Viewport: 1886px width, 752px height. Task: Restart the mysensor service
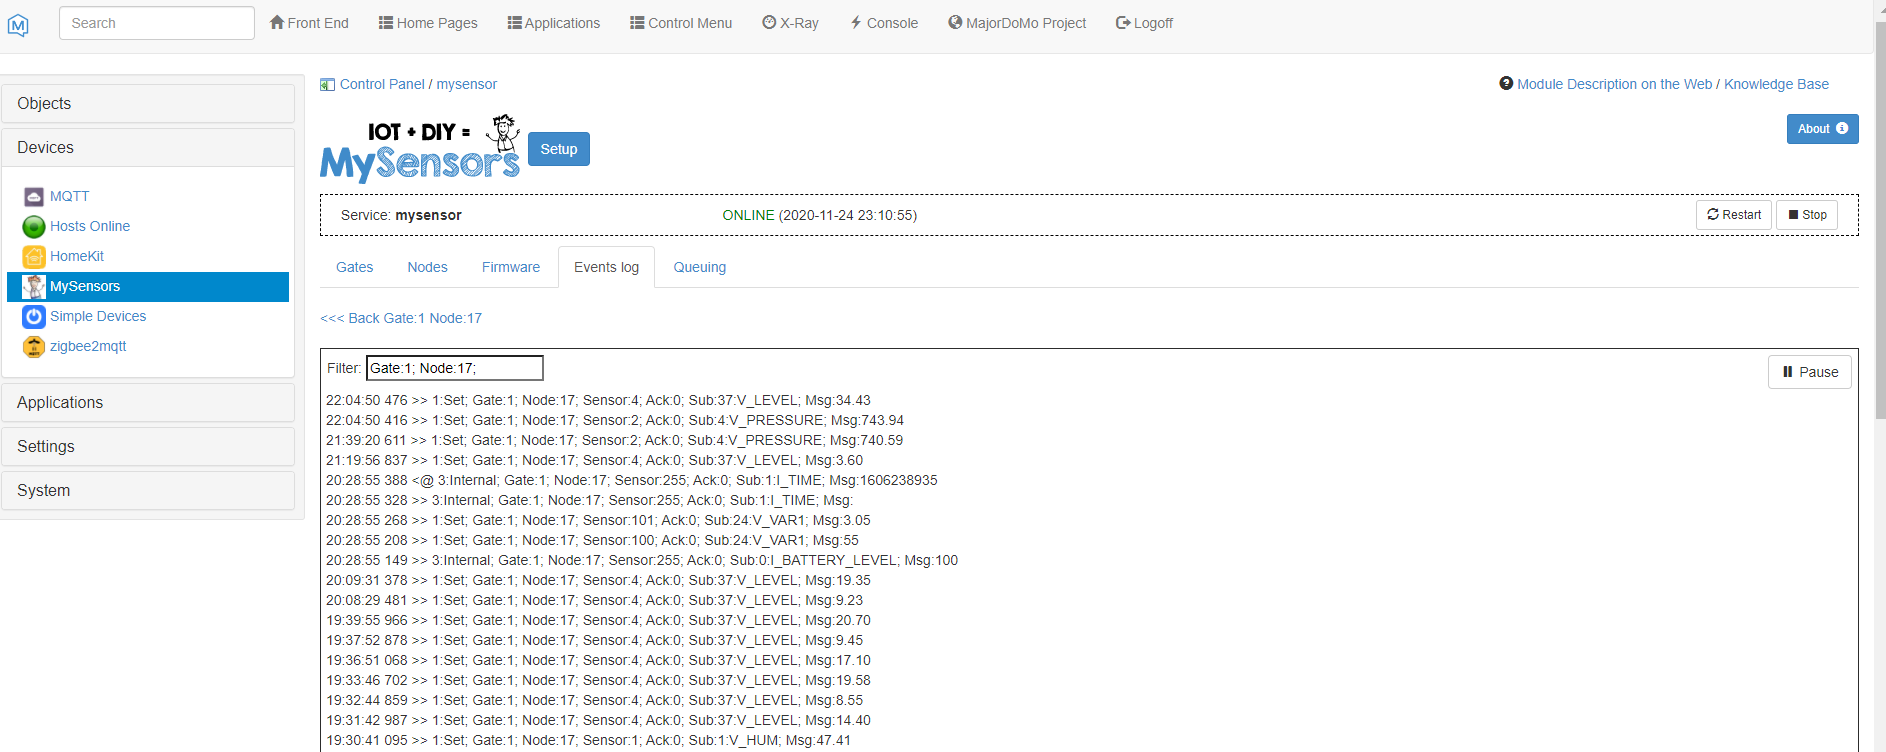pos(1733,215)
